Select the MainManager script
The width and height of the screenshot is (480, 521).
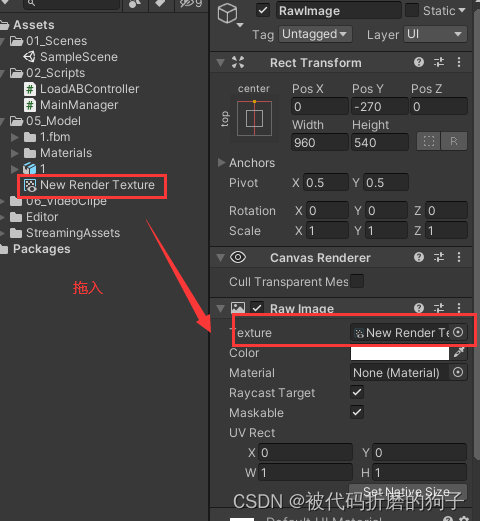tap(71, 105)
